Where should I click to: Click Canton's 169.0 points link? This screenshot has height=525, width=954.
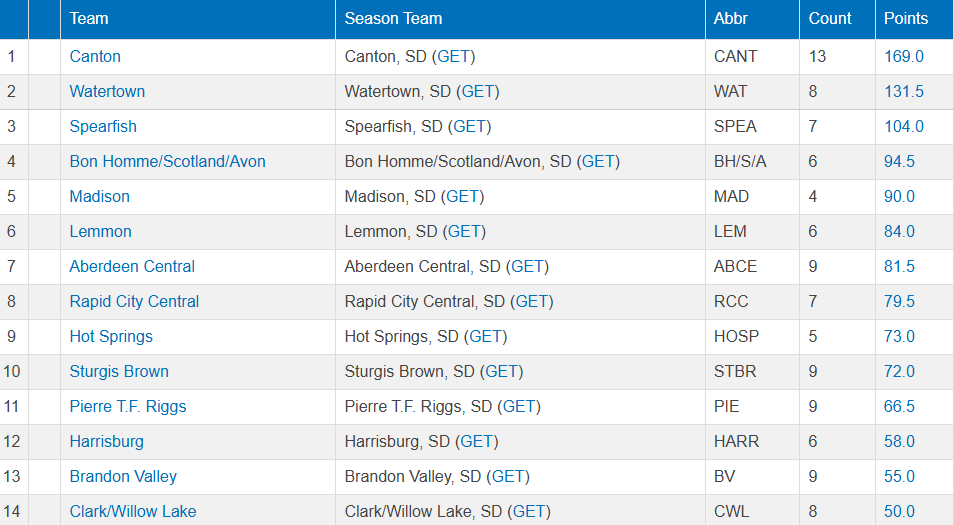pyautogui.click(x=903, y=57)
